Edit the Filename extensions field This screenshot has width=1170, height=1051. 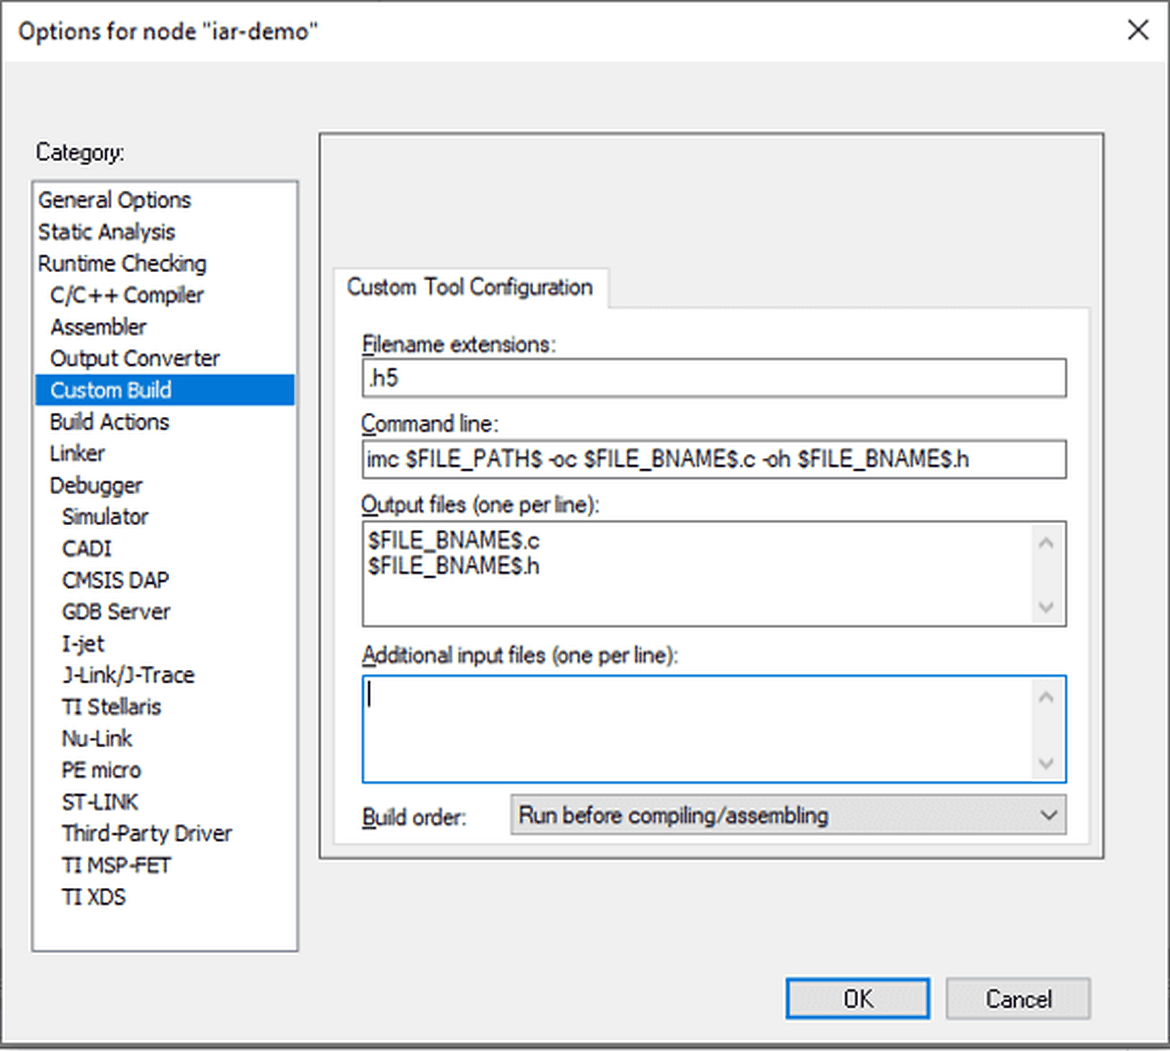coord(712,378)
